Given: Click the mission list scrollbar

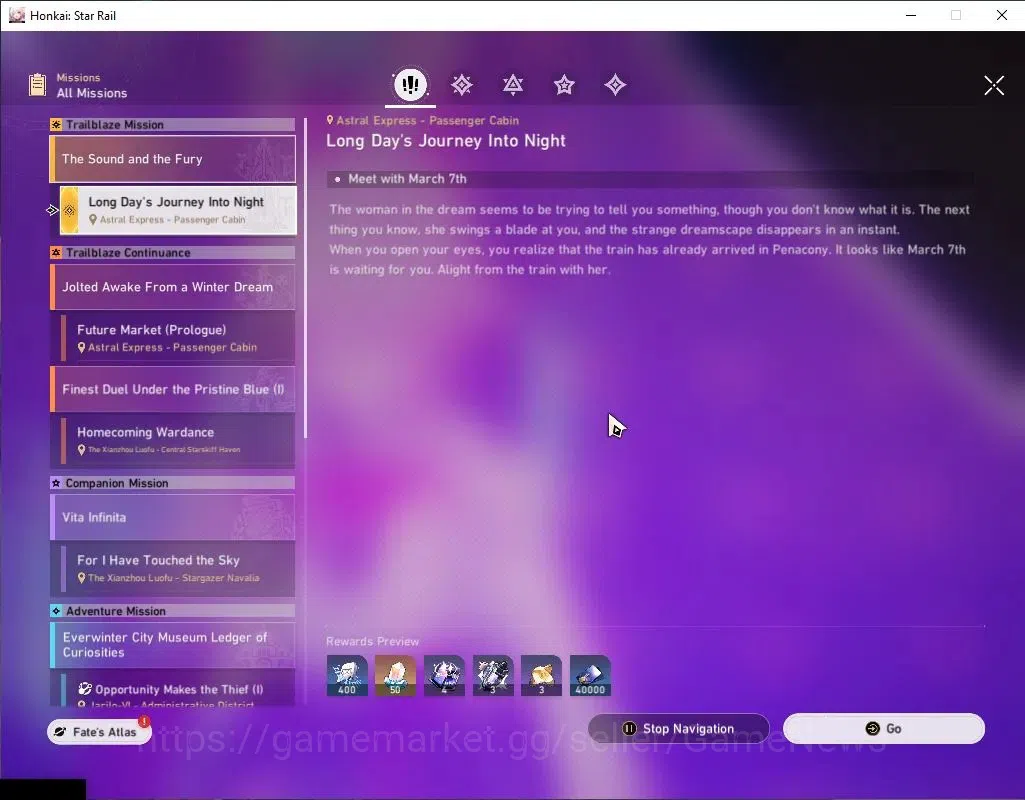Looking at the screenshot, I should pyautogui.click(x=305, y=278).
